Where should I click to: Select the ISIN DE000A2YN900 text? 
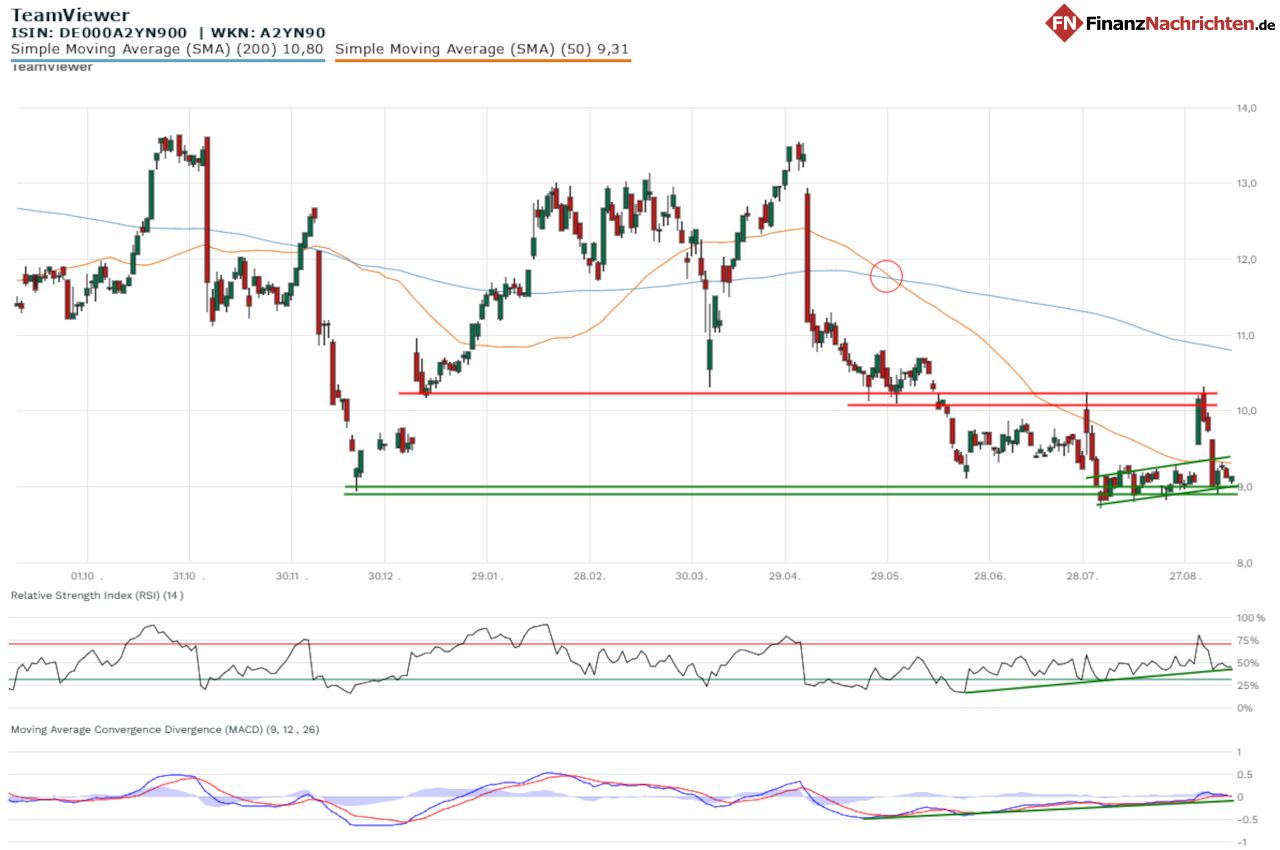click(x=99, y=33)
